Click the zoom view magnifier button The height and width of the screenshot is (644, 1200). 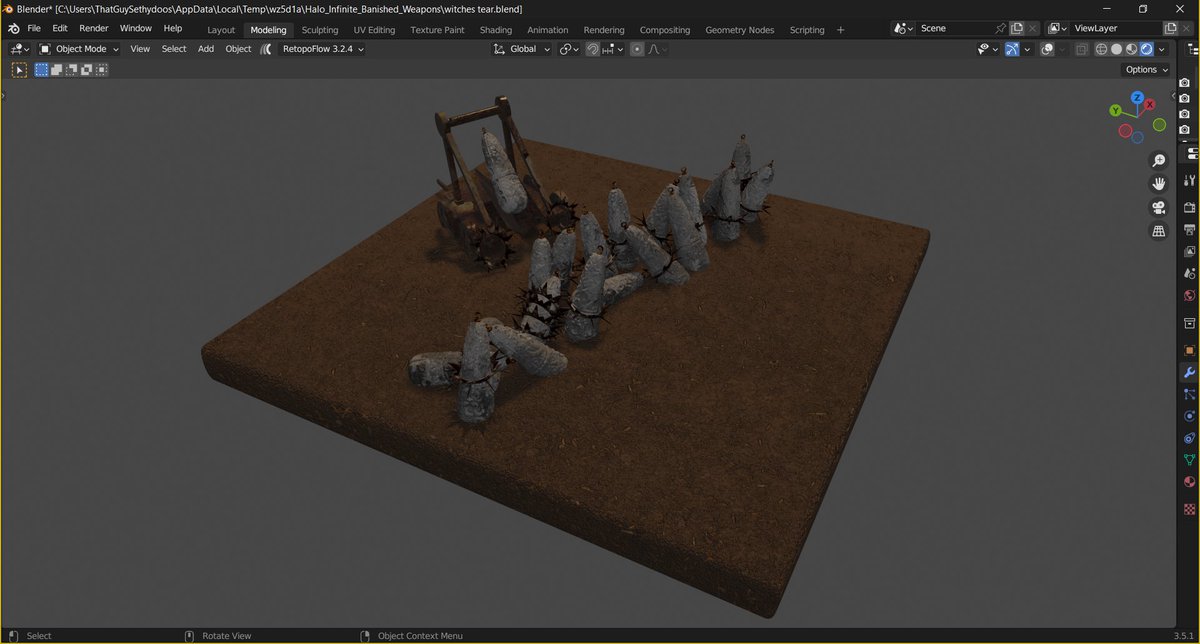(1159, 160)
